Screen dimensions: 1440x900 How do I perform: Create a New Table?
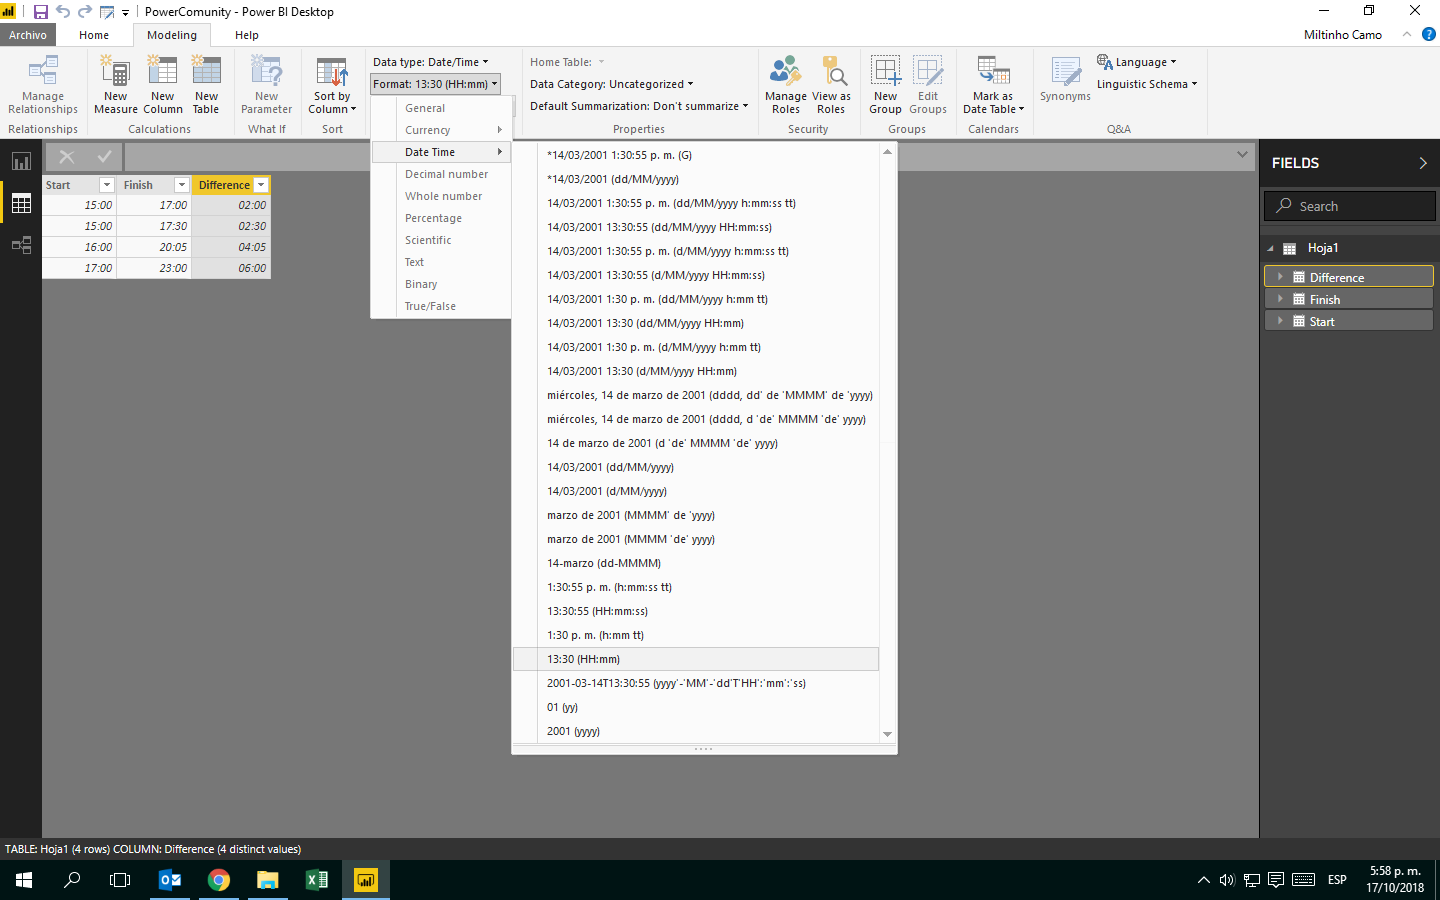[x=206, y=85]
